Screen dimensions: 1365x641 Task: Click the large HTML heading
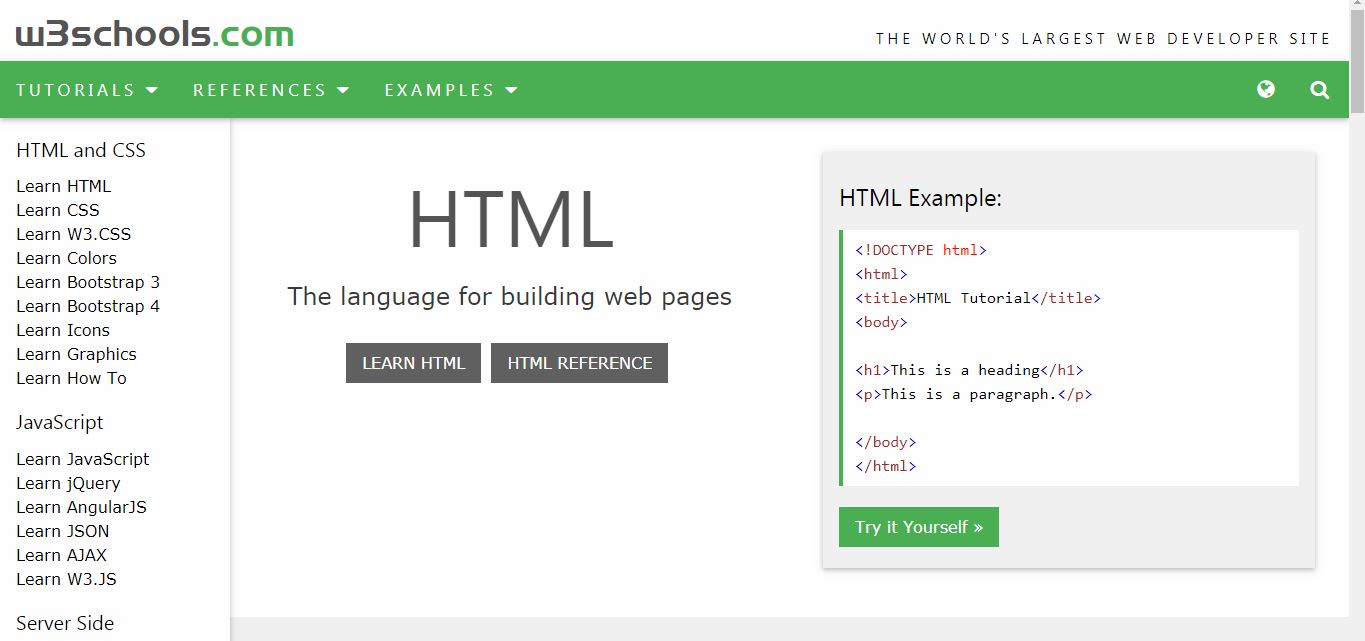tap(510, 220)
